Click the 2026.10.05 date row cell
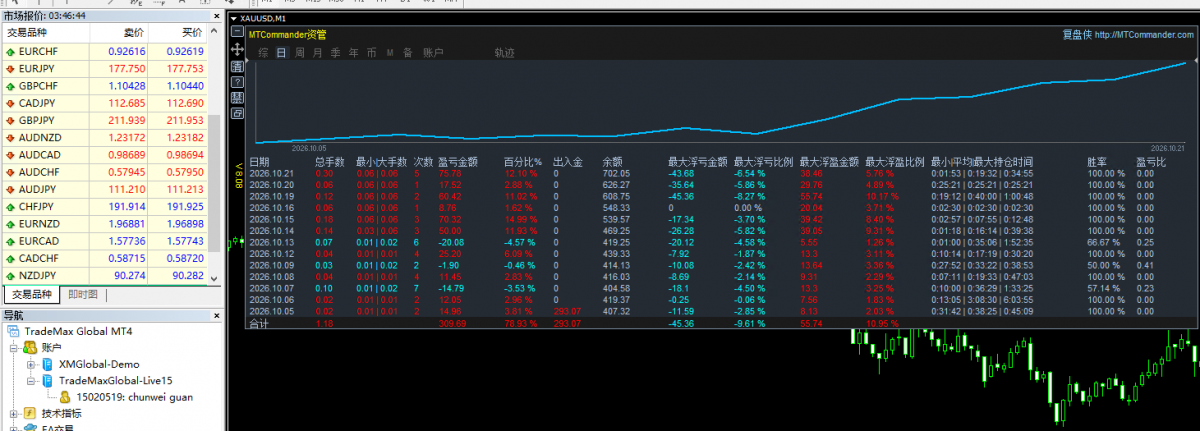 click(x=271, y=311)
